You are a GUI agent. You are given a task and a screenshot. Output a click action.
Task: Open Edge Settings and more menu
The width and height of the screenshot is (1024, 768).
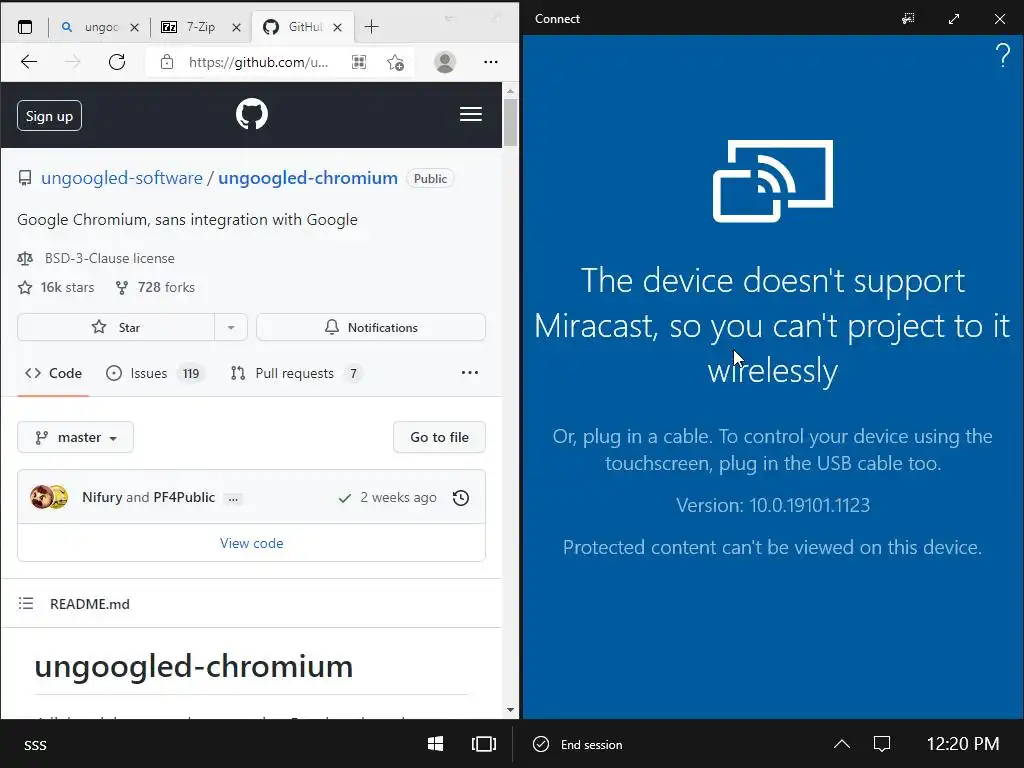[x=490, y=62]
